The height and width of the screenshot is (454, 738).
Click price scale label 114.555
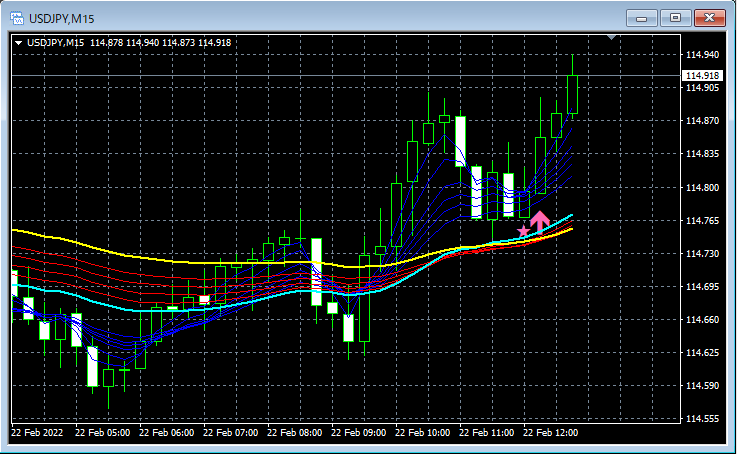702,419
